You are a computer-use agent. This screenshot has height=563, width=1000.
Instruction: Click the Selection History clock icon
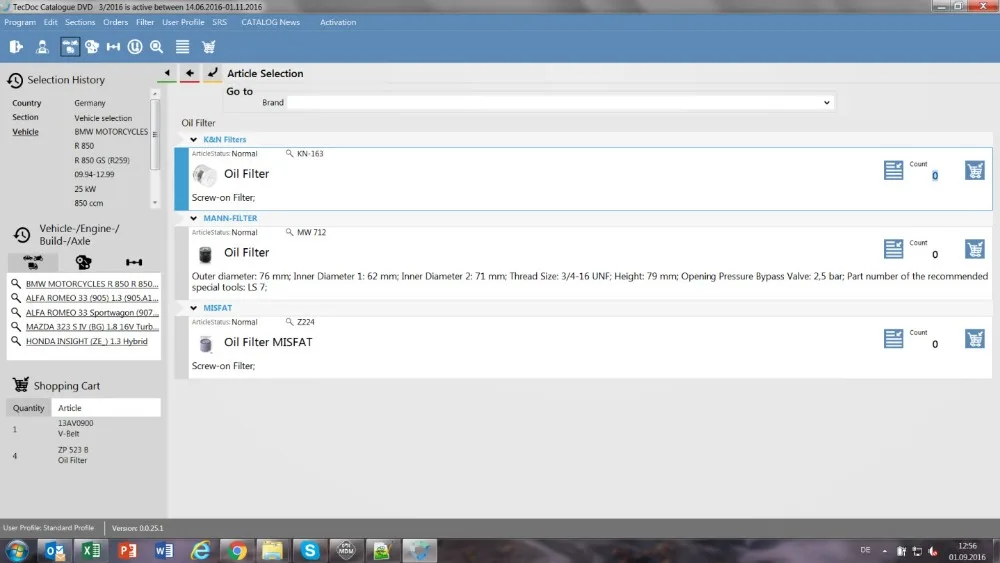(15, 80)
